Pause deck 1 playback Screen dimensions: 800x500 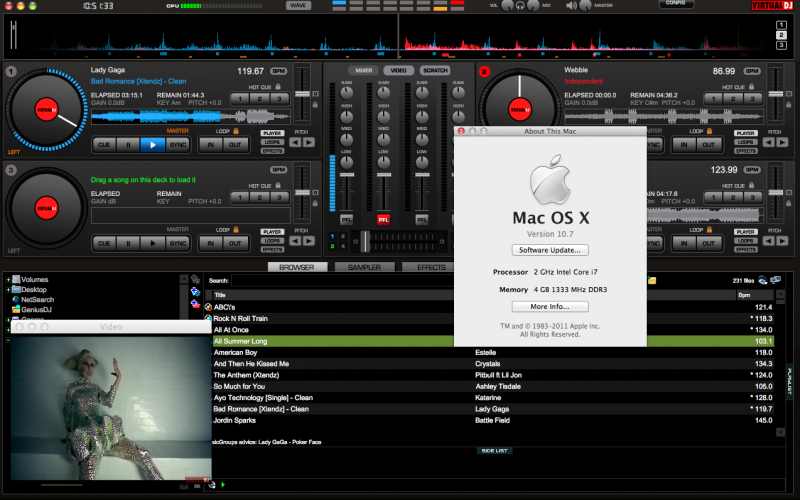pos(127,144)
